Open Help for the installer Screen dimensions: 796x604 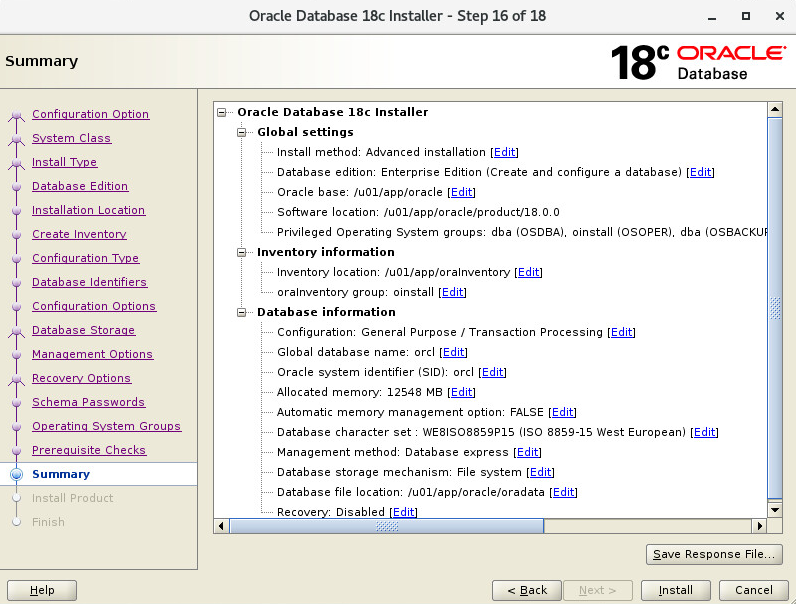coord(42,590)
